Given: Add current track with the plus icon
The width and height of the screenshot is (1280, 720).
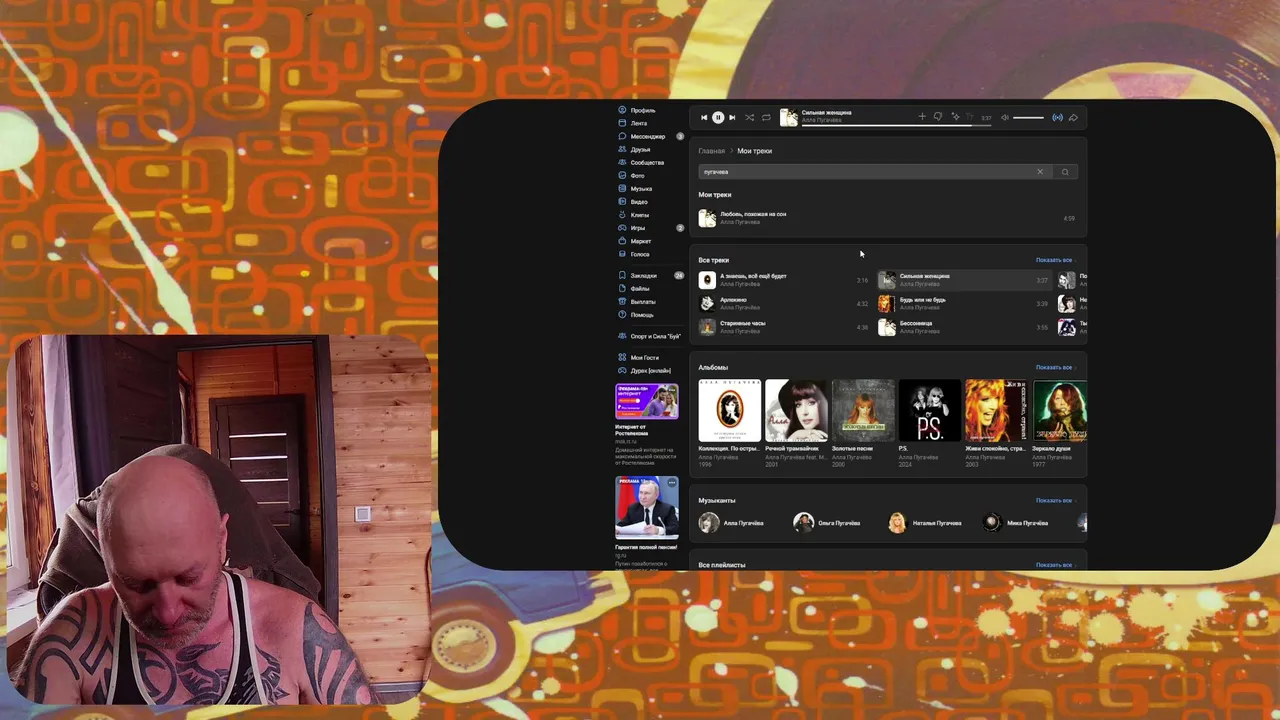Looking at the screenshot, I should [922, 117].
